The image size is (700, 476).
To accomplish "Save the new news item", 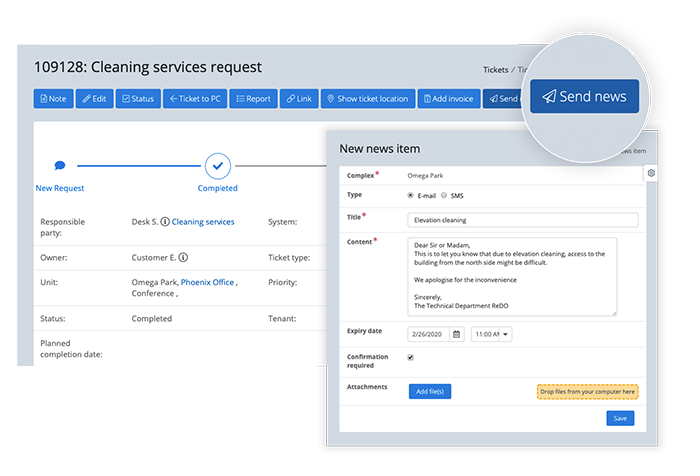I will [620, 418].
